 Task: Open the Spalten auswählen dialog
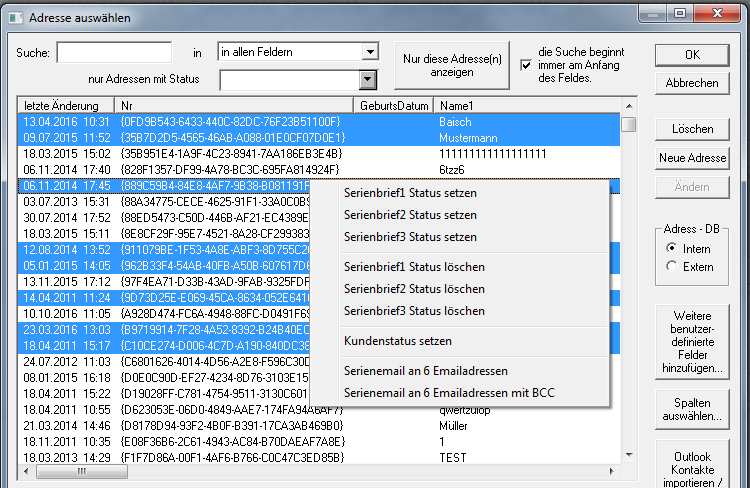coord(691,408)
